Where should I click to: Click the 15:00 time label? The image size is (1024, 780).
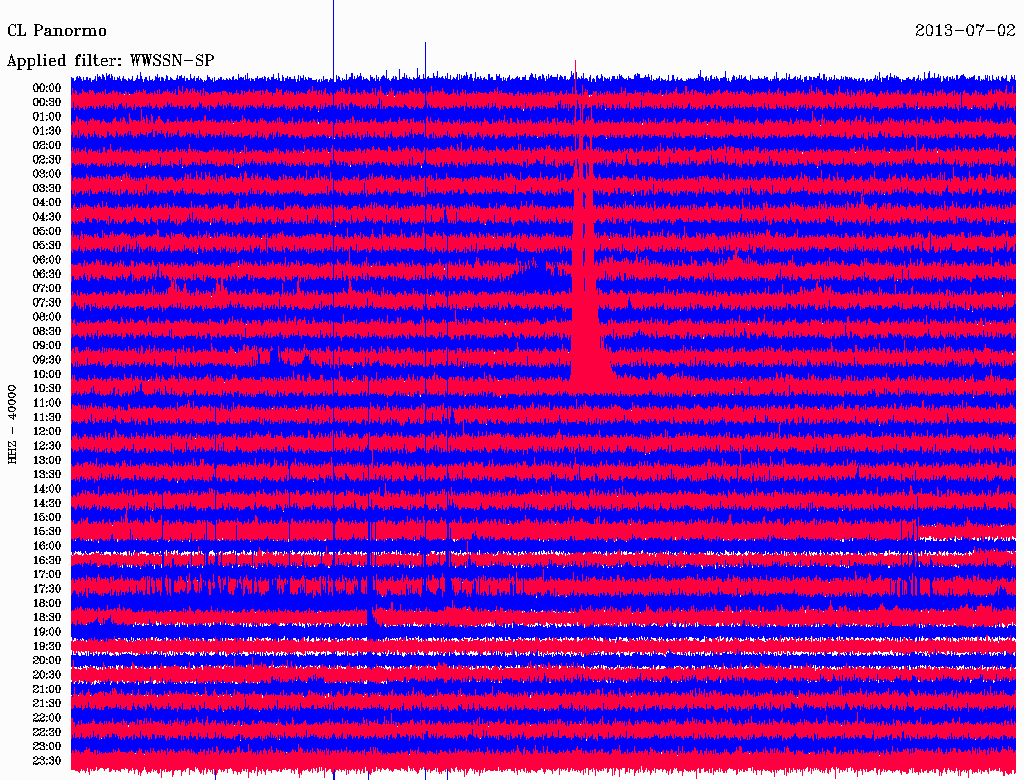click(46, 517)
